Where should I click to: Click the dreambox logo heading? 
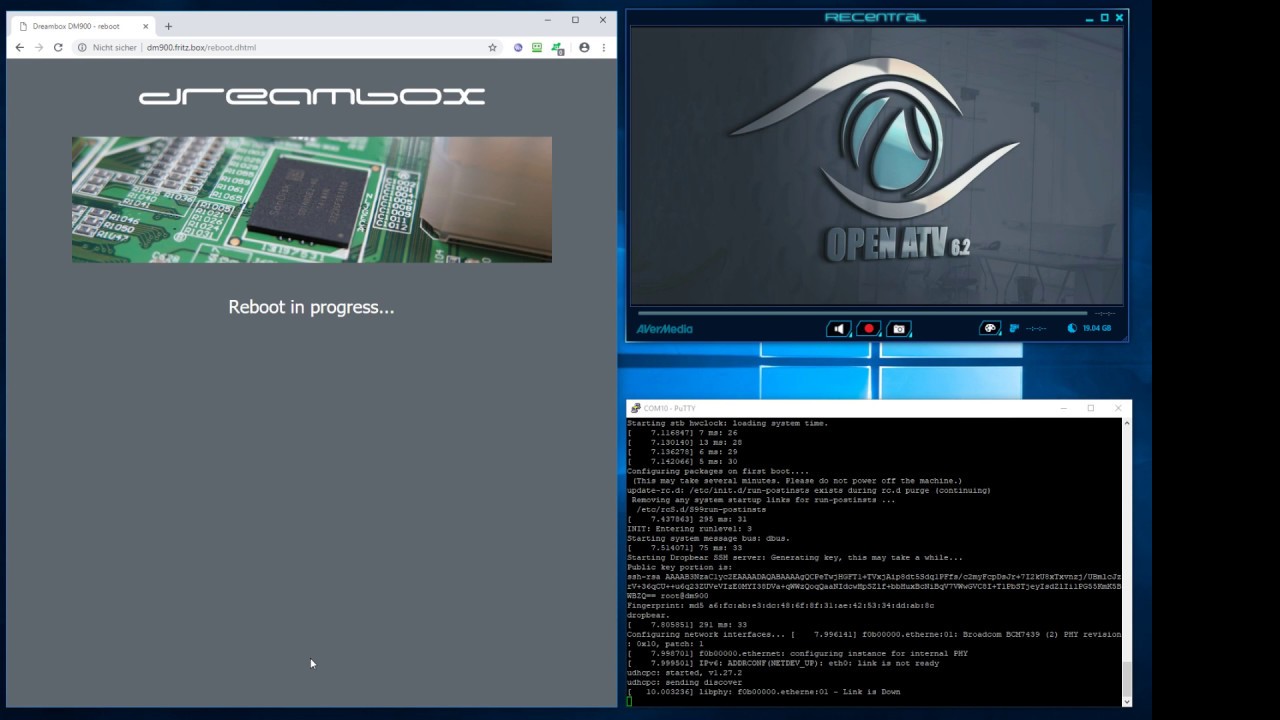(311, 96)
